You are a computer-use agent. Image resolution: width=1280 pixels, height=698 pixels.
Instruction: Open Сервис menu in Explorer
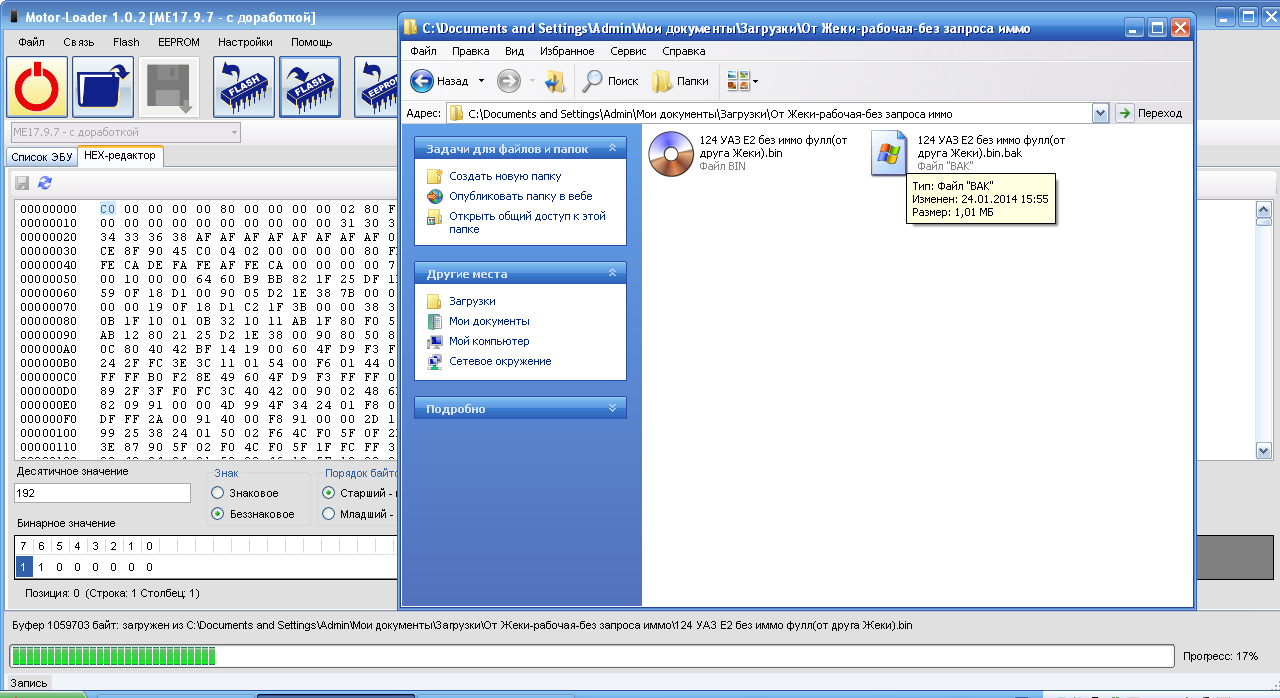point(628,51)
